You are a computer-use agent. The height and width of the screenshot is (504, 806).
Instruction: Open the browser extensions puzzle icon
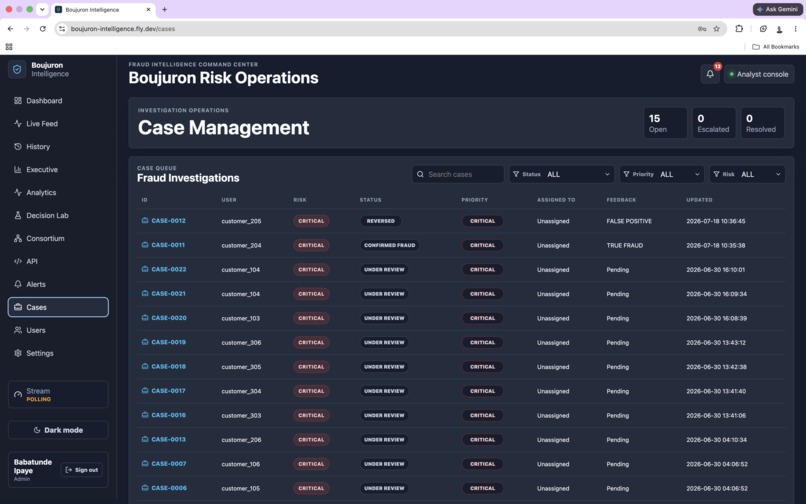[739, 29]
